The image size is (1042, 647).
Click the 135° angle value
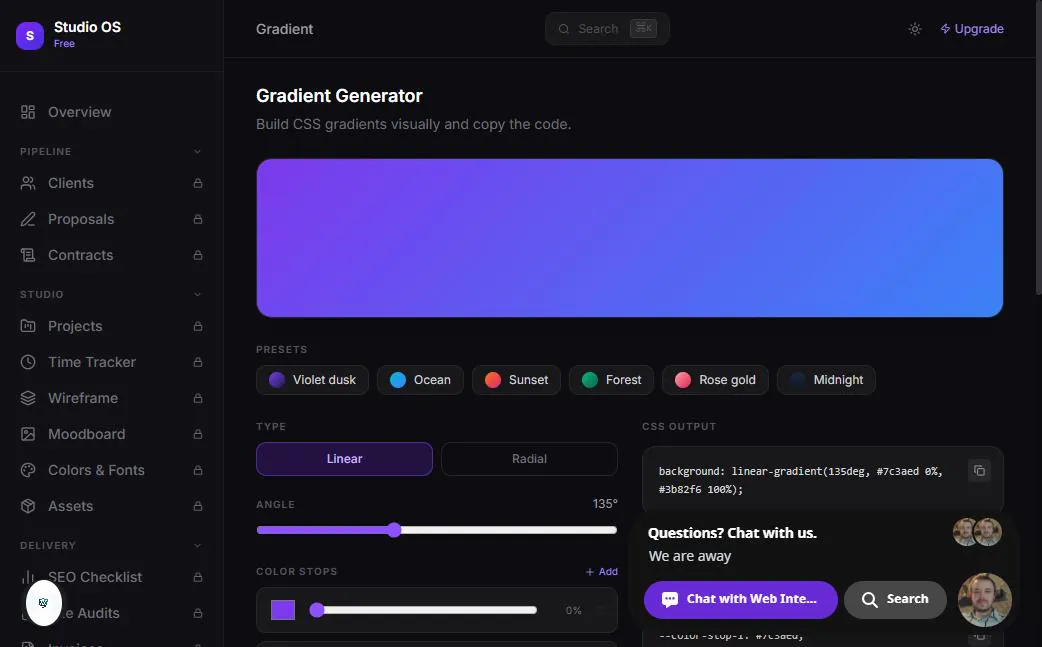605,504
